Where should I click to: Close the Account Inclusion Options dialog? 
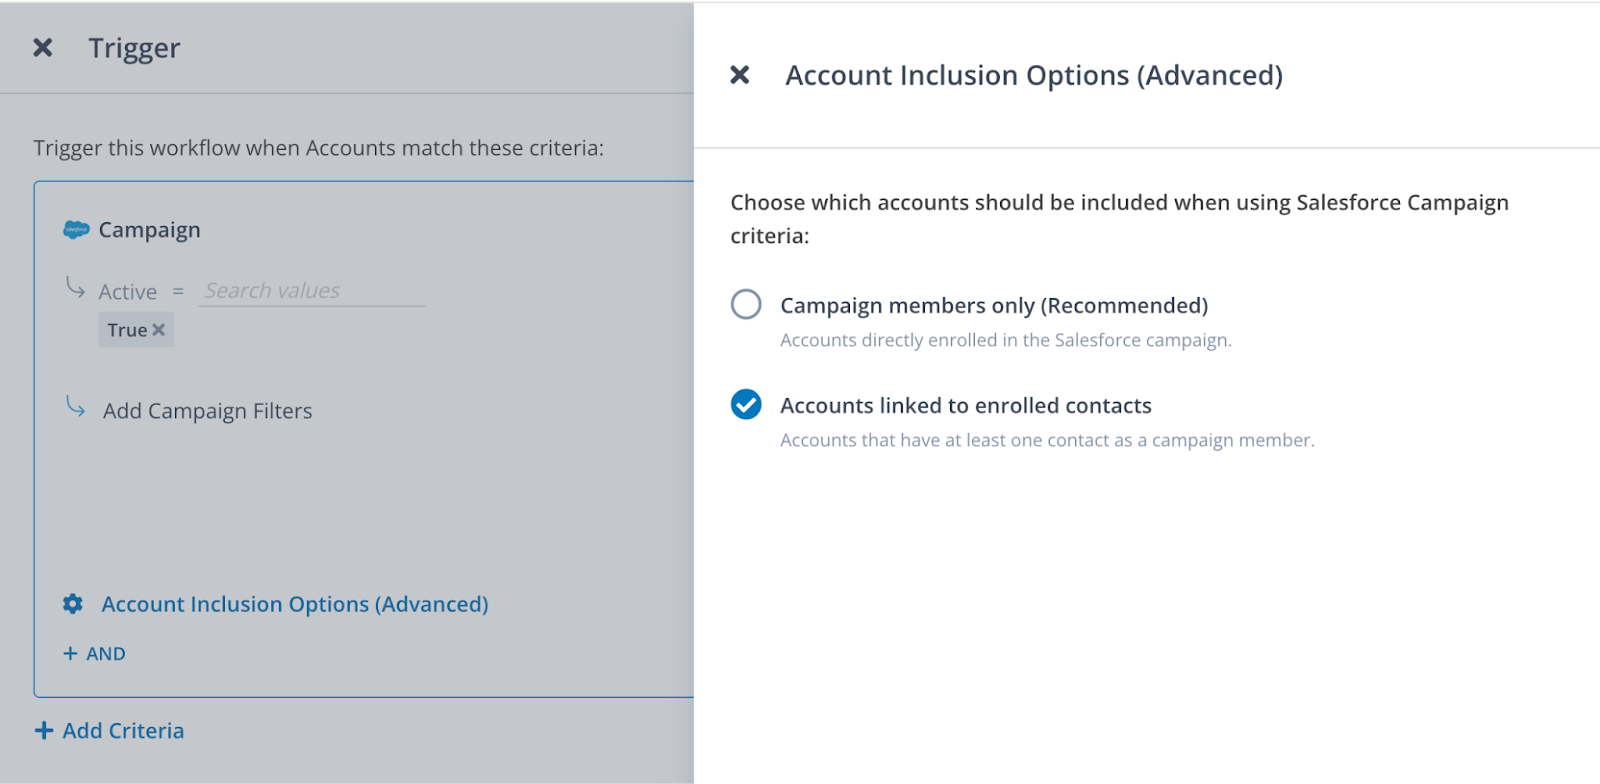tap(739, 75)
